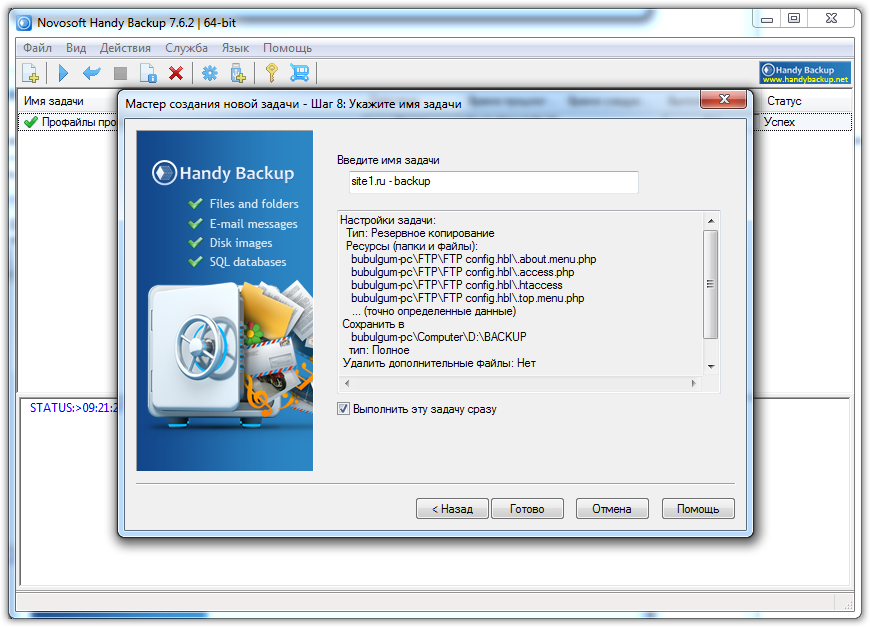
Task: Click the .top.menu.php resource line
Action: pos(468,299)
